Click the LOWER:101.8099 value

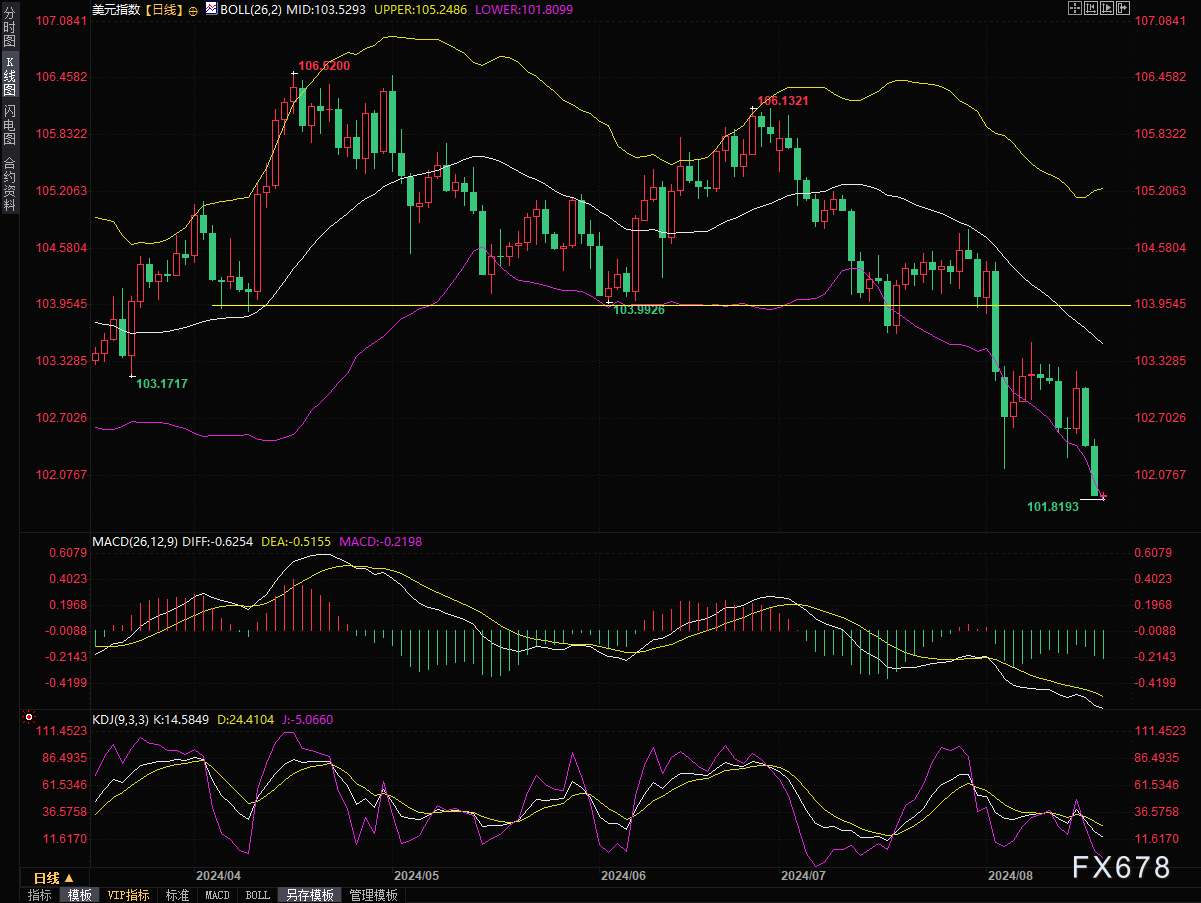526,8
